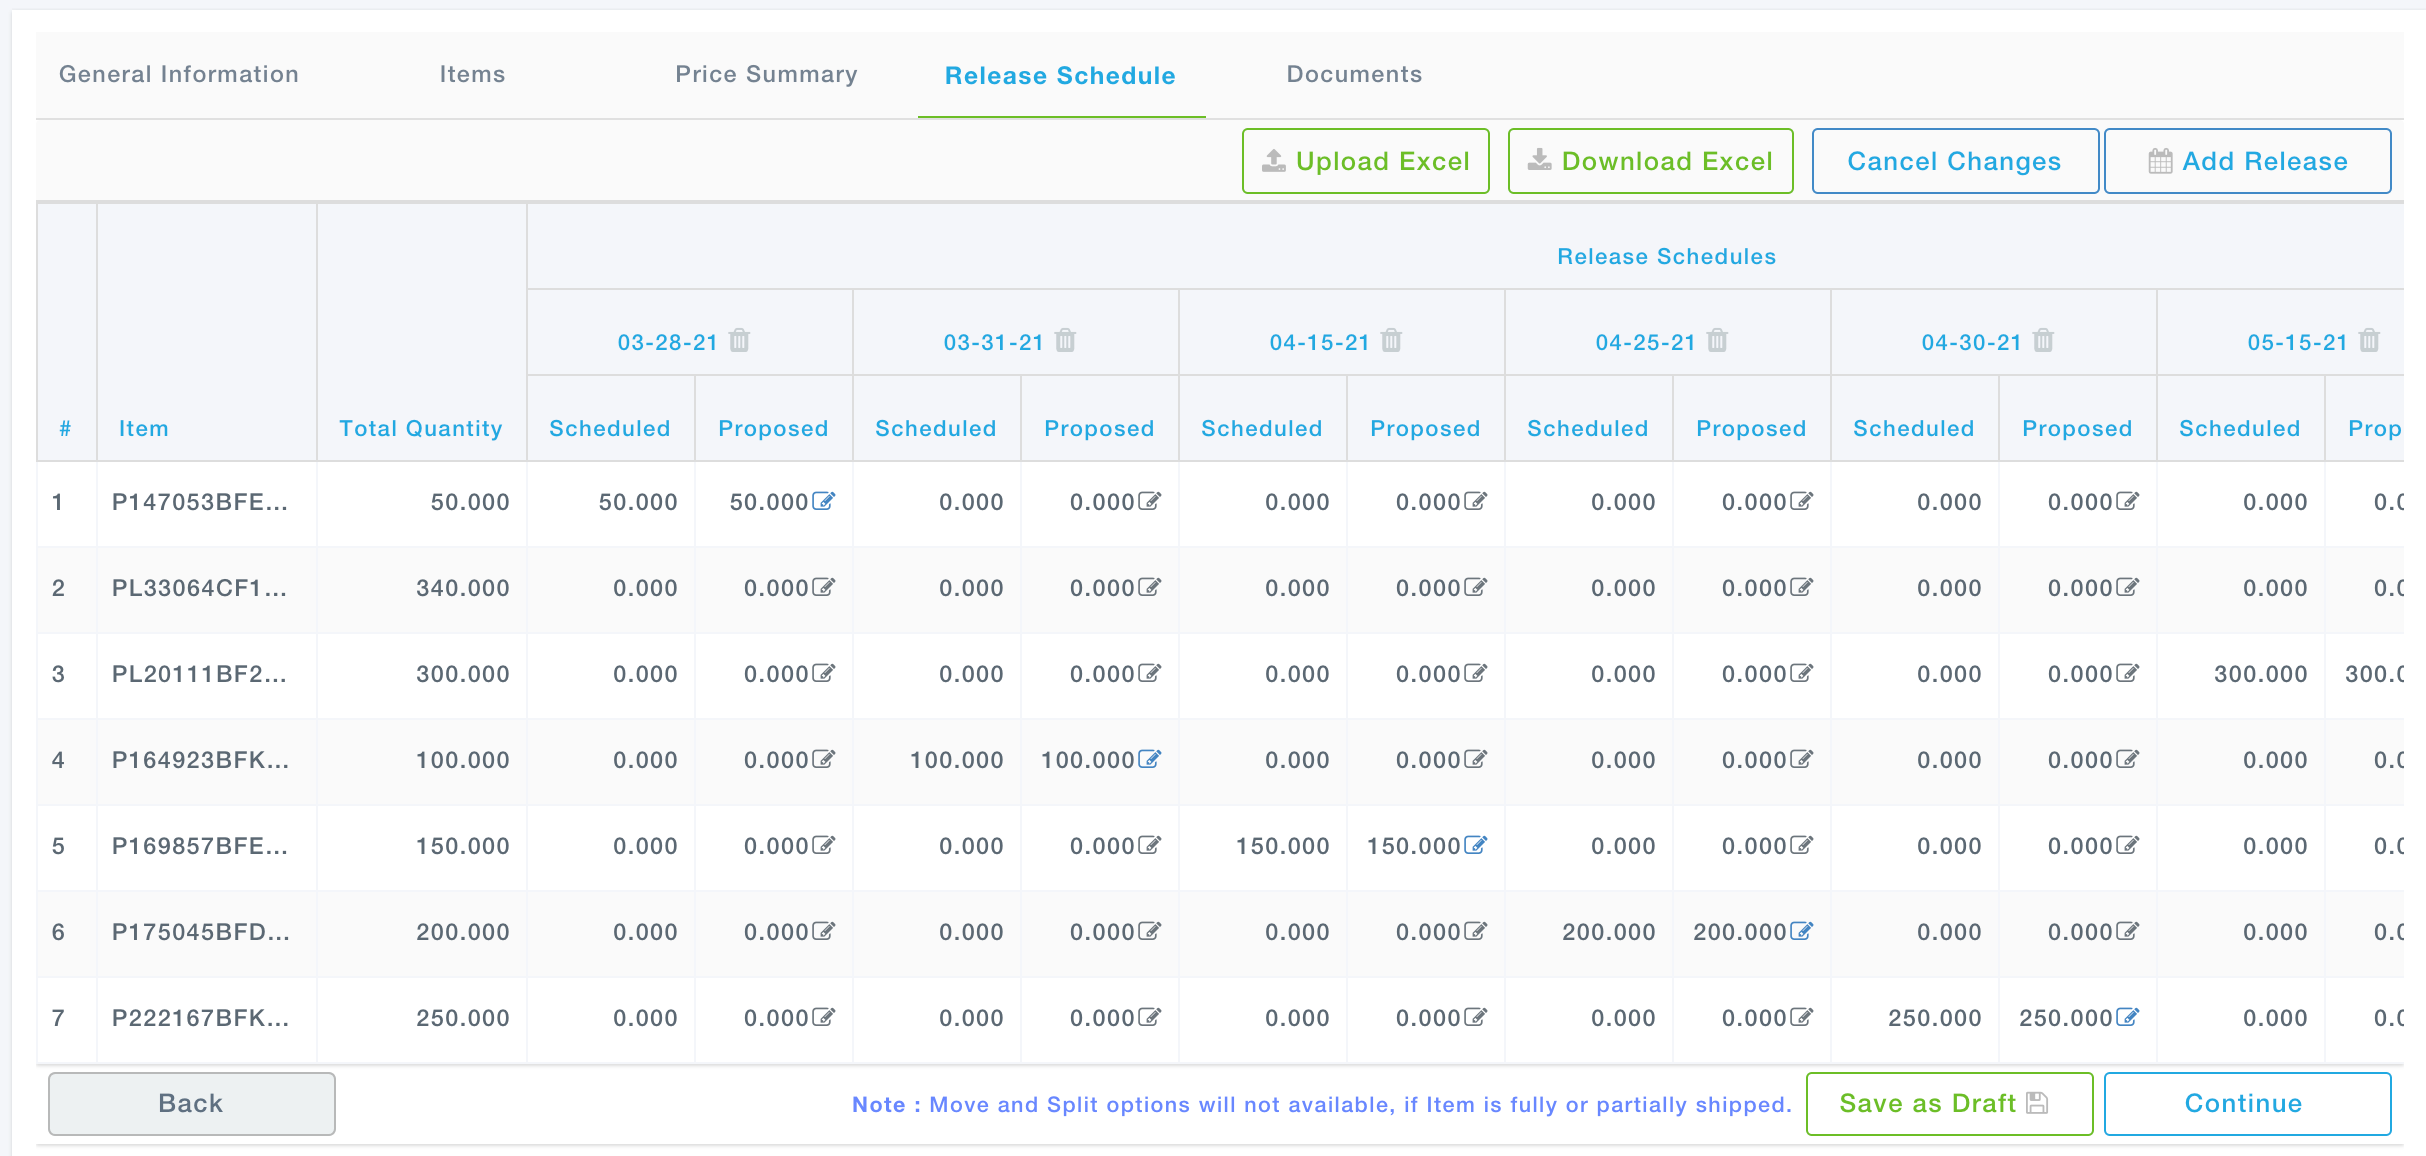Edit proposed 0.000 under 03-28-21 for PL33064CF1
The height and width of the screenshot is (1156, 2426).
[823, 587]
